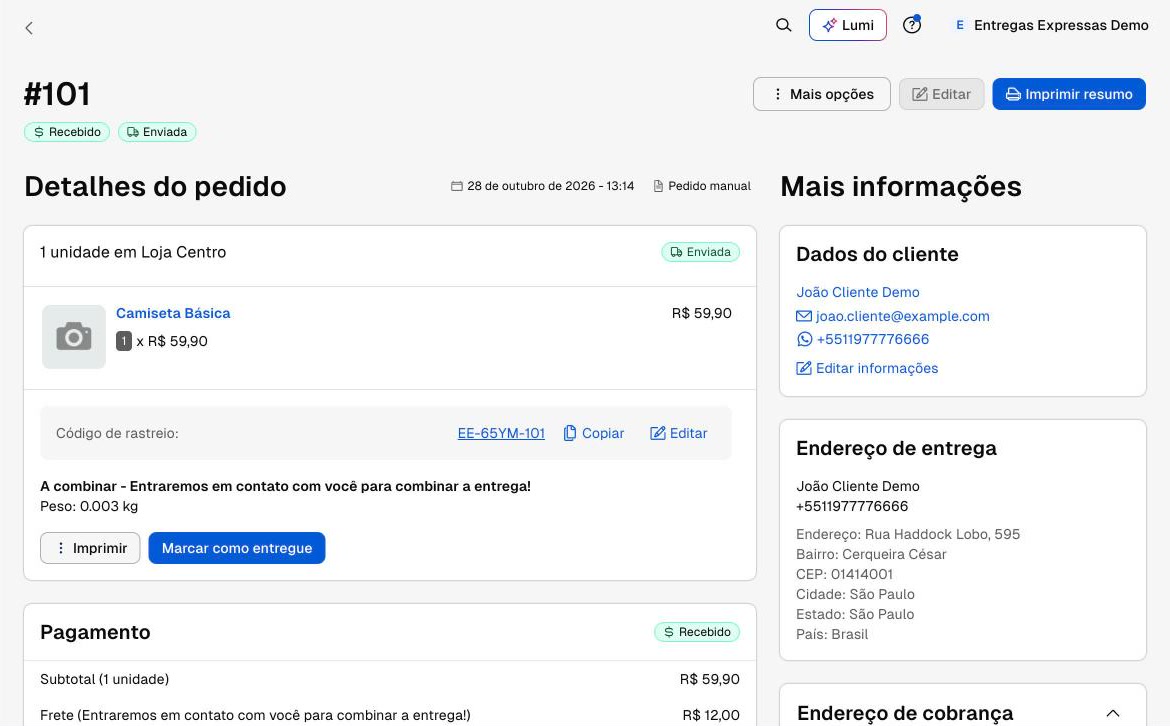Screen dimensions: 1170x726
Task: Click the text 1 unidade em Loja Centro
Action: 133,252
